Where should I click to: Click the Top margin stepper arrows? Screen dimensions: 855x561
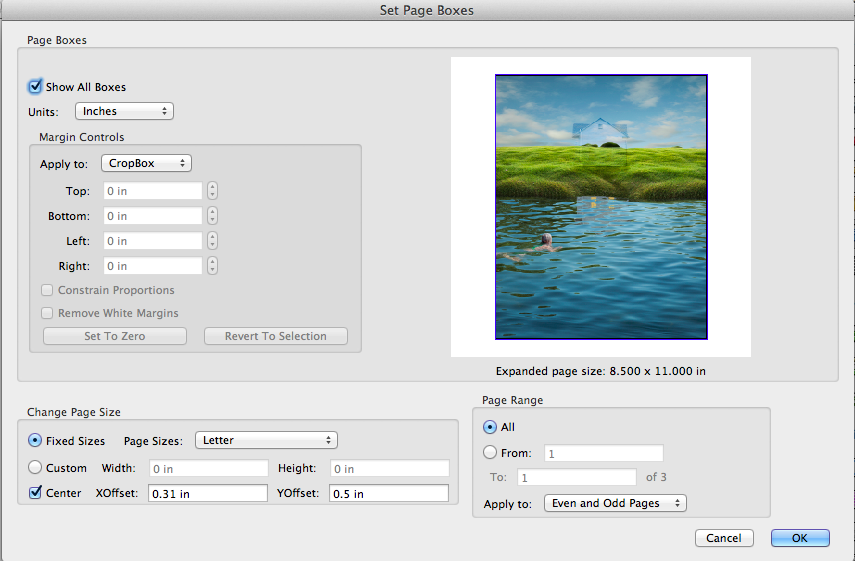[213, 191]
